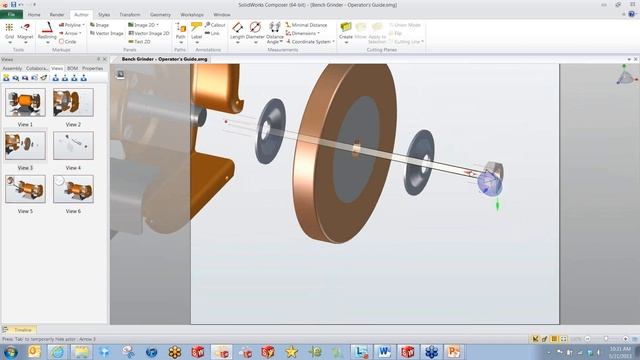Open Word from the taskbar
640x360 pixels.
point(384,352)
